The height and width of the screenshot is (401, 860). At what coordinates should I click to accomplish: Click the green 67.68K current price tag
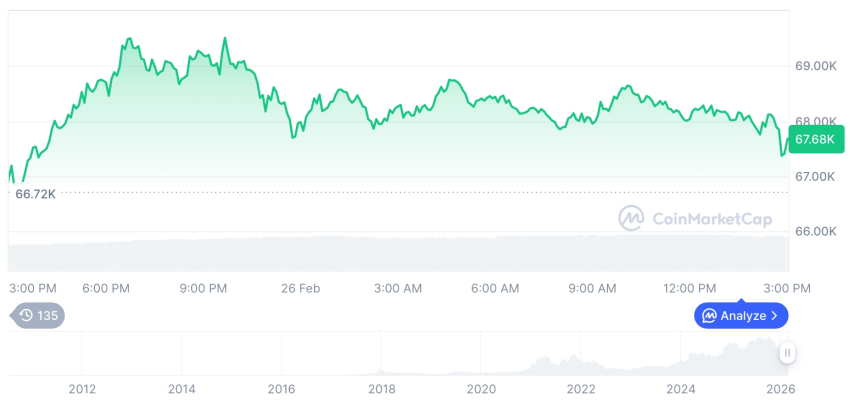click(x=816, y=140)
